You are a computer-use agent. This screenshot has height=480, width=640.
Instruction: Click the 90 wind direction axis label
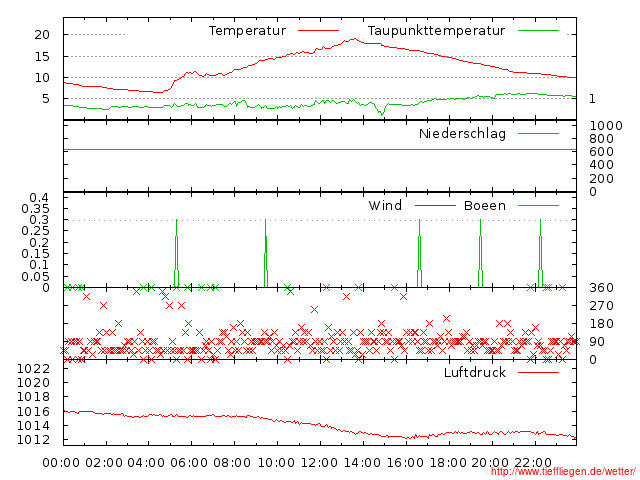point(597,342)
